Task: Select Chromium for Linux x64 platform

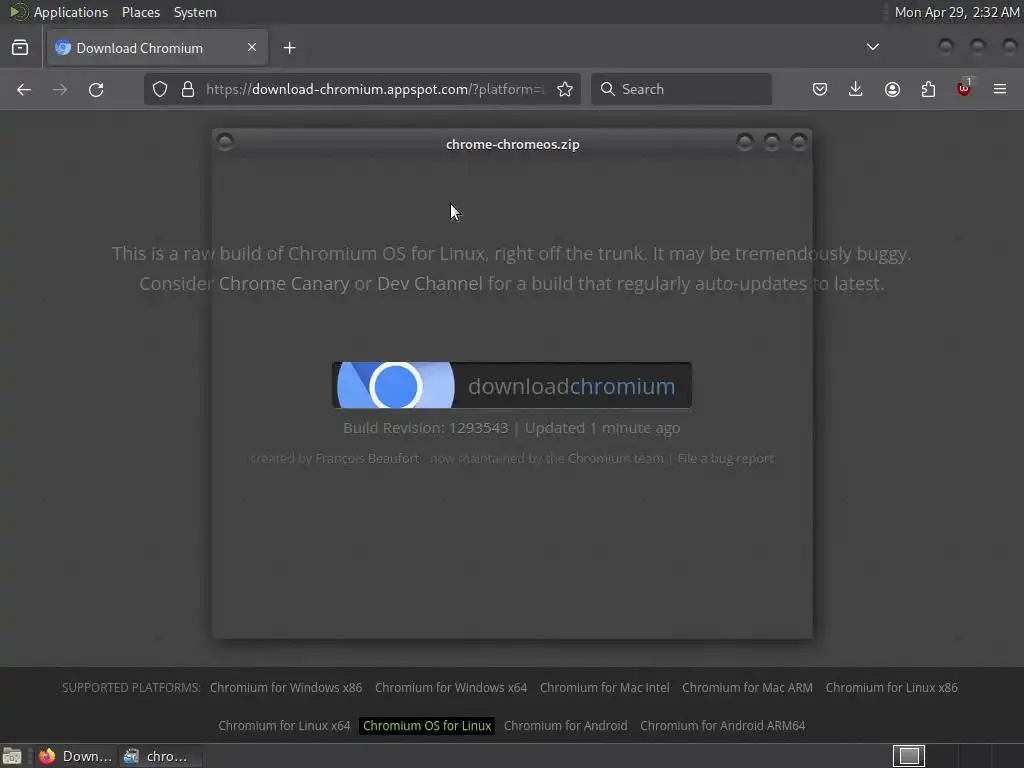Action: (x=284, y=726)
